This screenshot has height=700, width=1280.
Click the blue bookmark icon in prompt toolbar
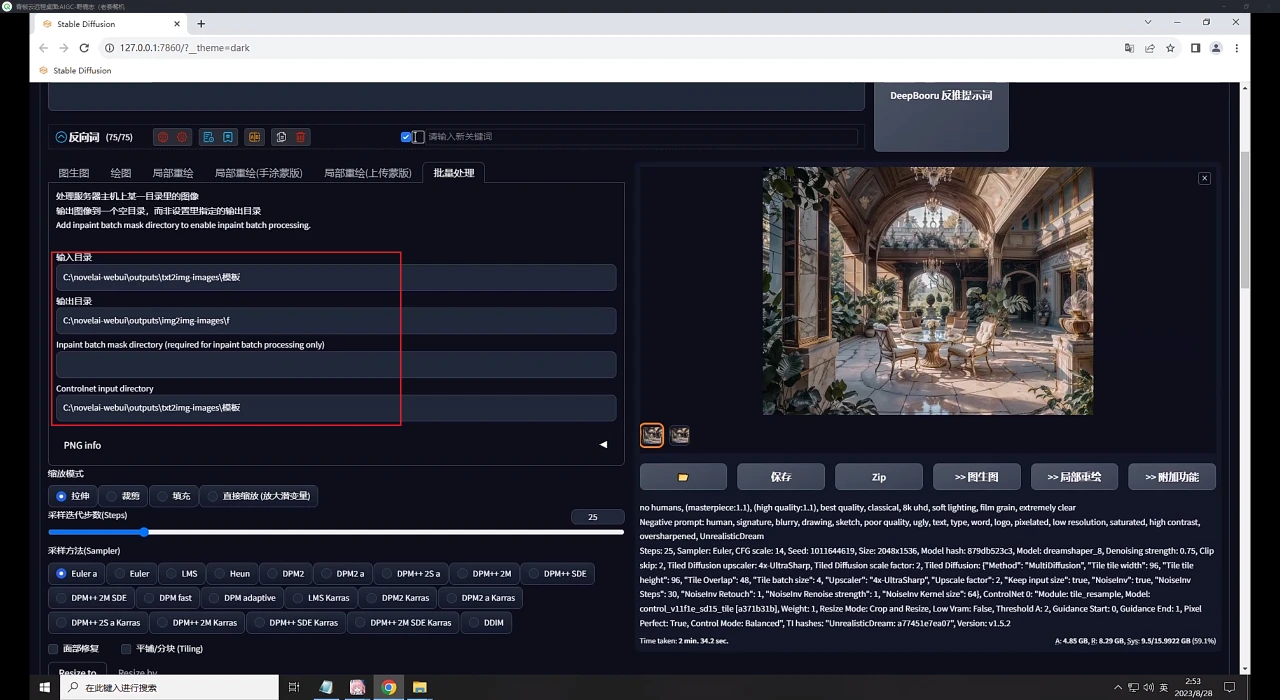click(228, 137)
